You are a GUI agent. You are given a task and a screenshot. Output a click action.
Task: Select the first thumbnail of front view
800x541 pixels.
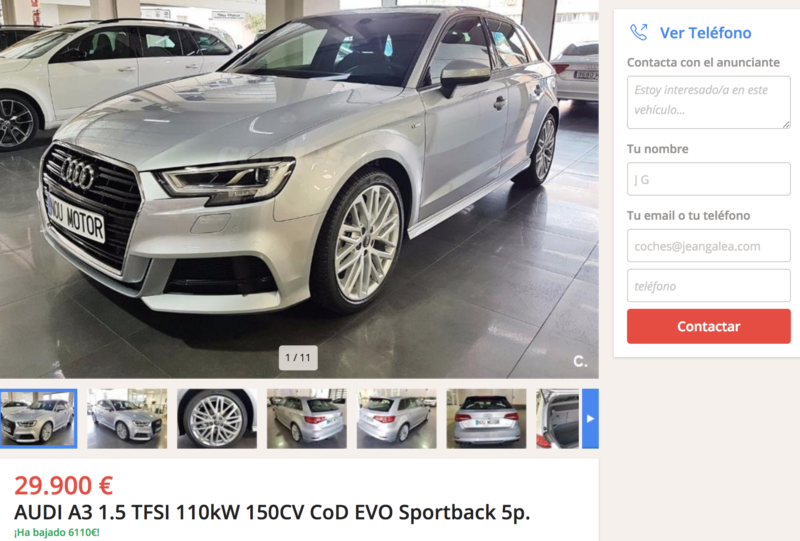click(x=38, y=419)
